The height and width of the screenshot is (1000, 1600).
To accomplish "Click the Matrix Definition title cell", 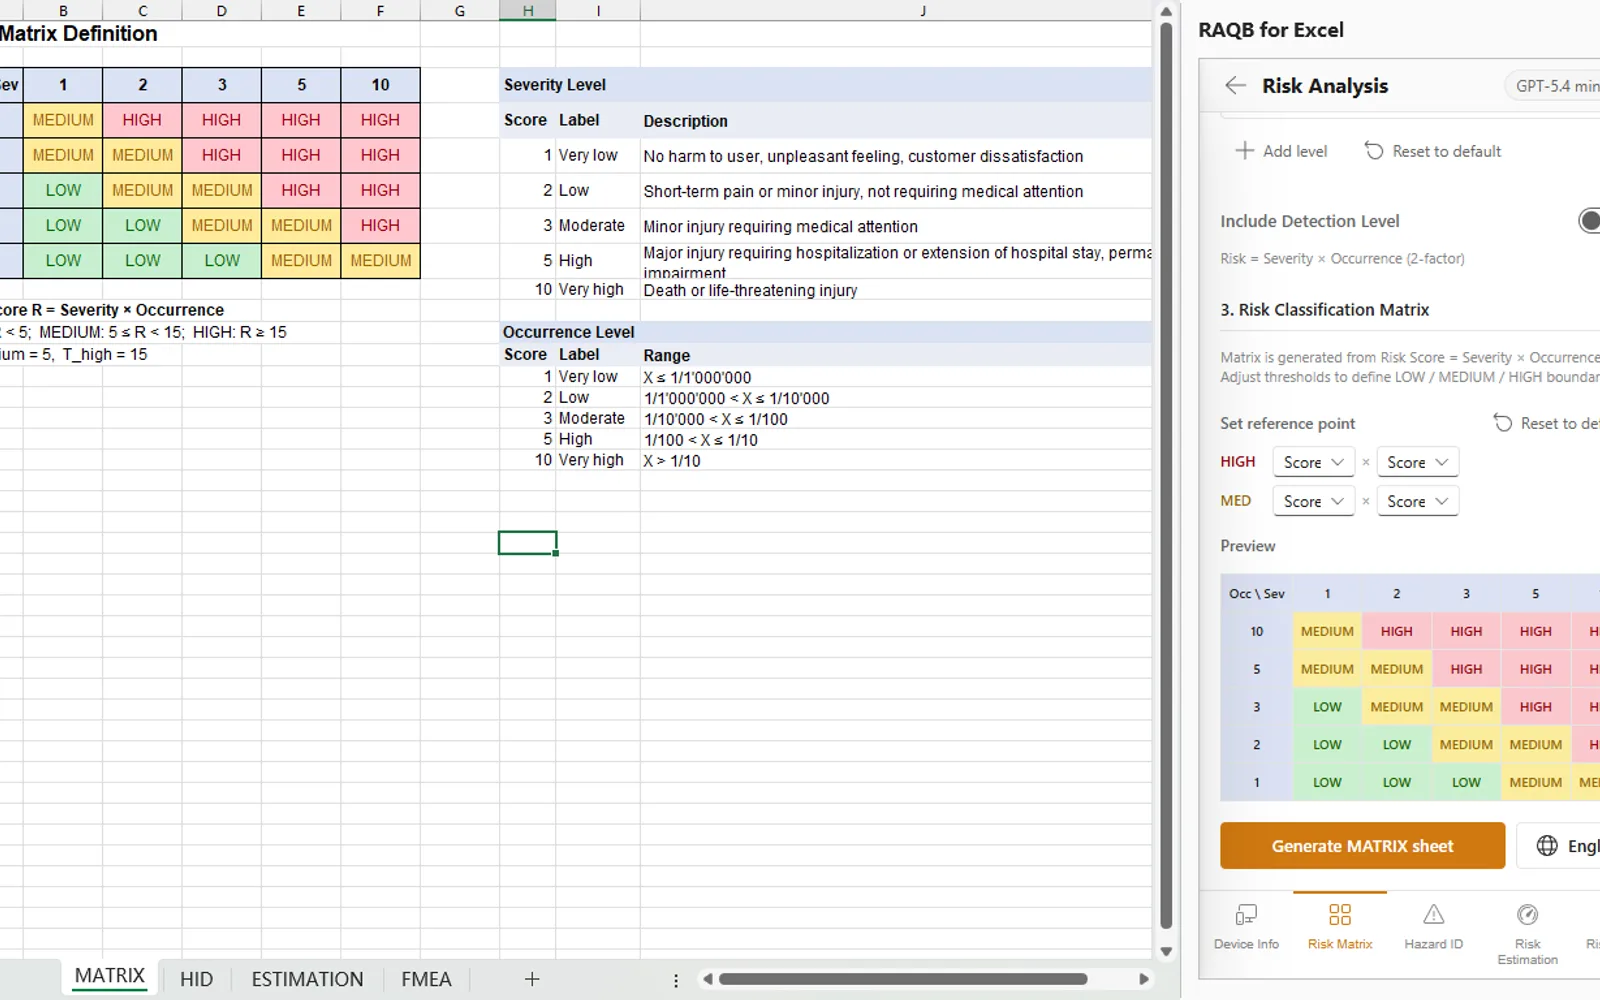I will [x=79, y=33].
